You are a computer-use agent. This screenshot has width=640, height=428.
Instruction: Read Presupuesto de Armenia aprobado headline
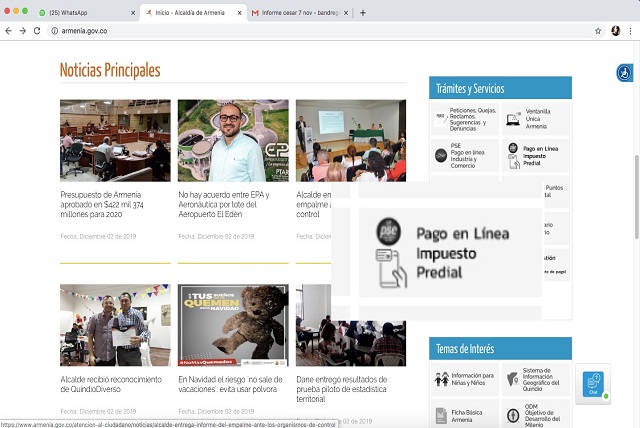(x=102, y=204)
